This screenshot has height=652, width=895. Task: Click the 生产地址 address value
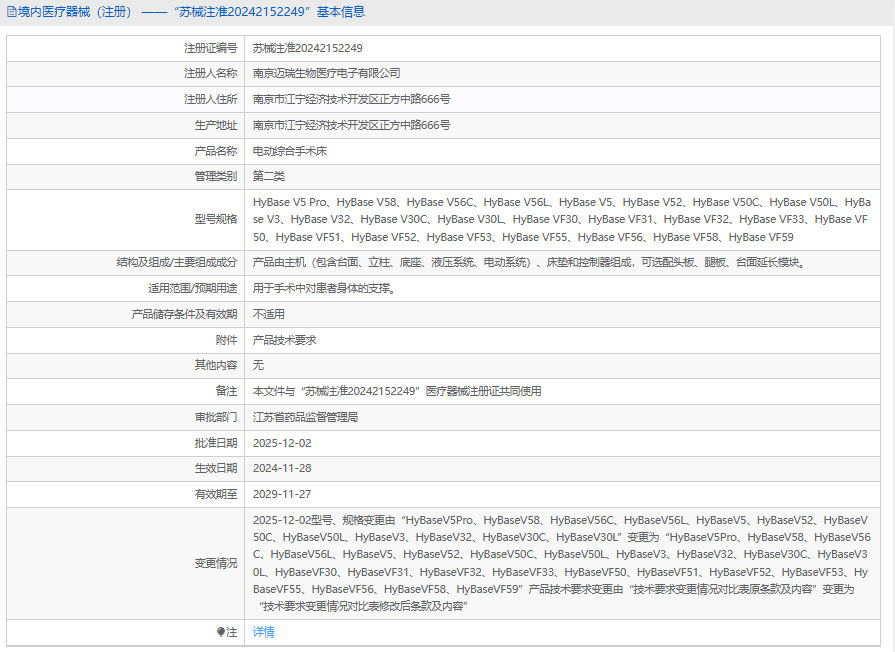pos(352,125)
